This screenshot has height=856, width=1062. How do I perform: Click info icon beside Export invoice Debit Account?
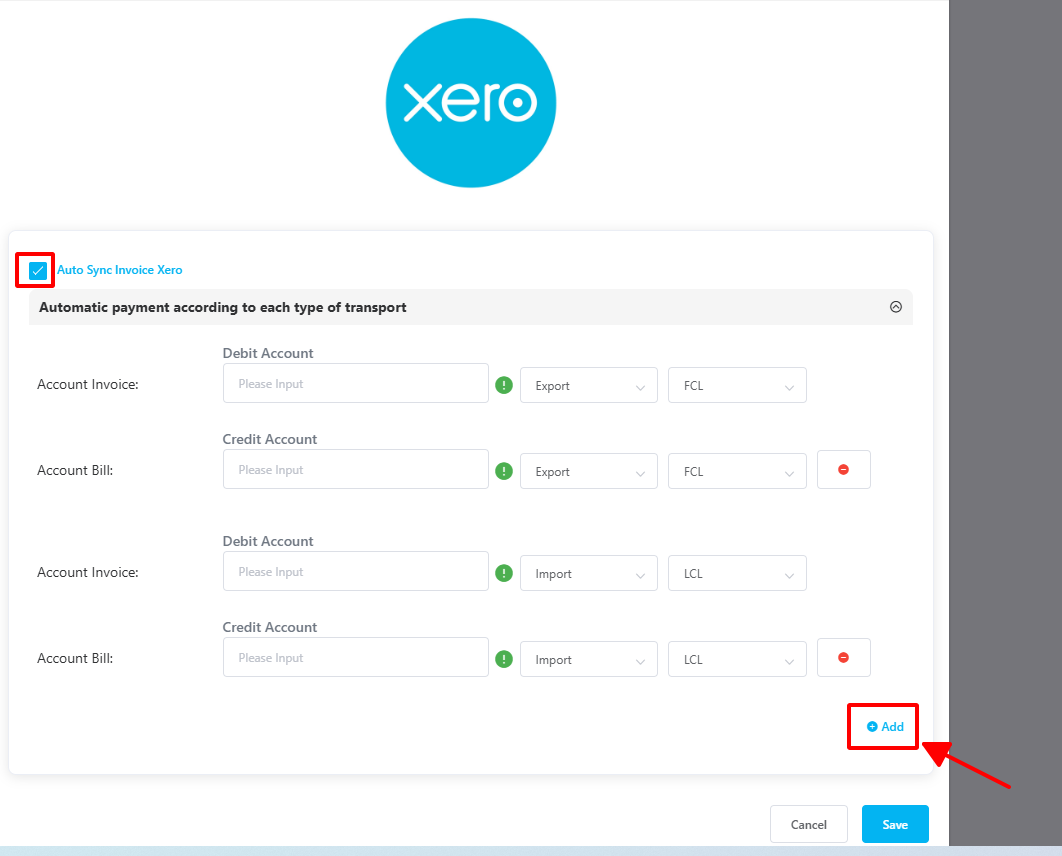pyautogui.click(x=504, y=385)
